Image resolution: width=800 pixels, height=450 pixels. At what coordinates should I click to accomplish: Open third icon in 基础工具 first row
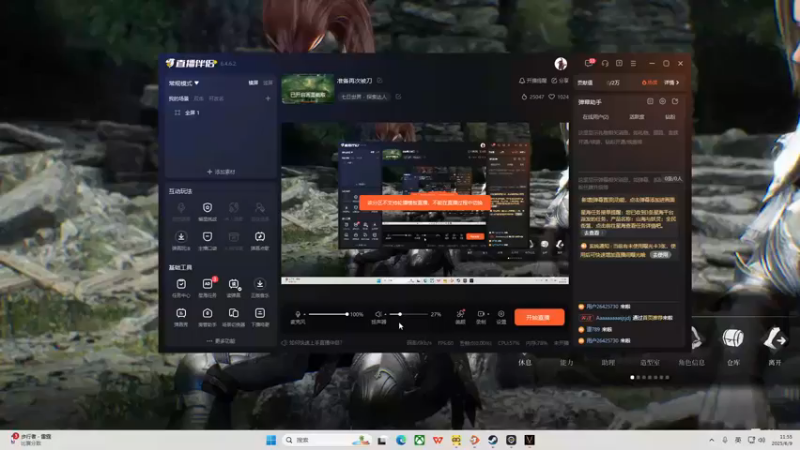(234, 284)
